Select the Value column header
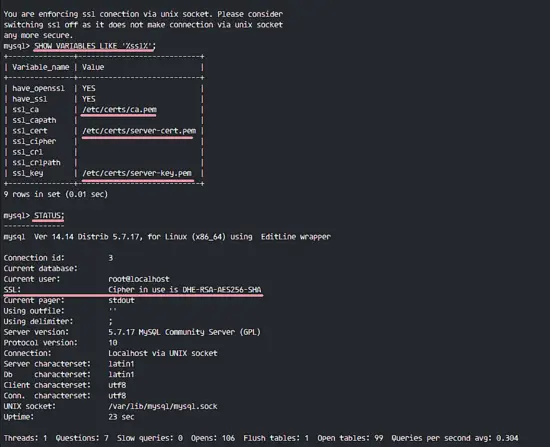Image resolution: width=550 pixels, height=447 pixels. click(93, 67)
